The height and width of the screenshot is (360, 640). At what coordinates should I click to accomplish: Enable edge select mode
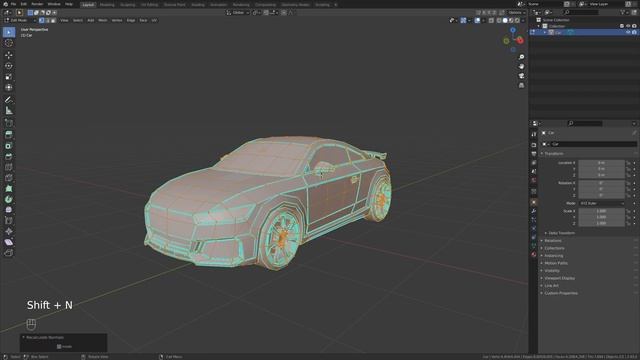[x=47, y=20]
